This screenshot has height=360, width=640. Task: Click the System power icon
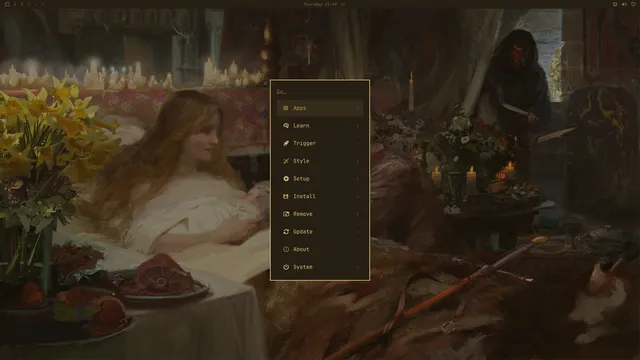[x=286, y=267]
